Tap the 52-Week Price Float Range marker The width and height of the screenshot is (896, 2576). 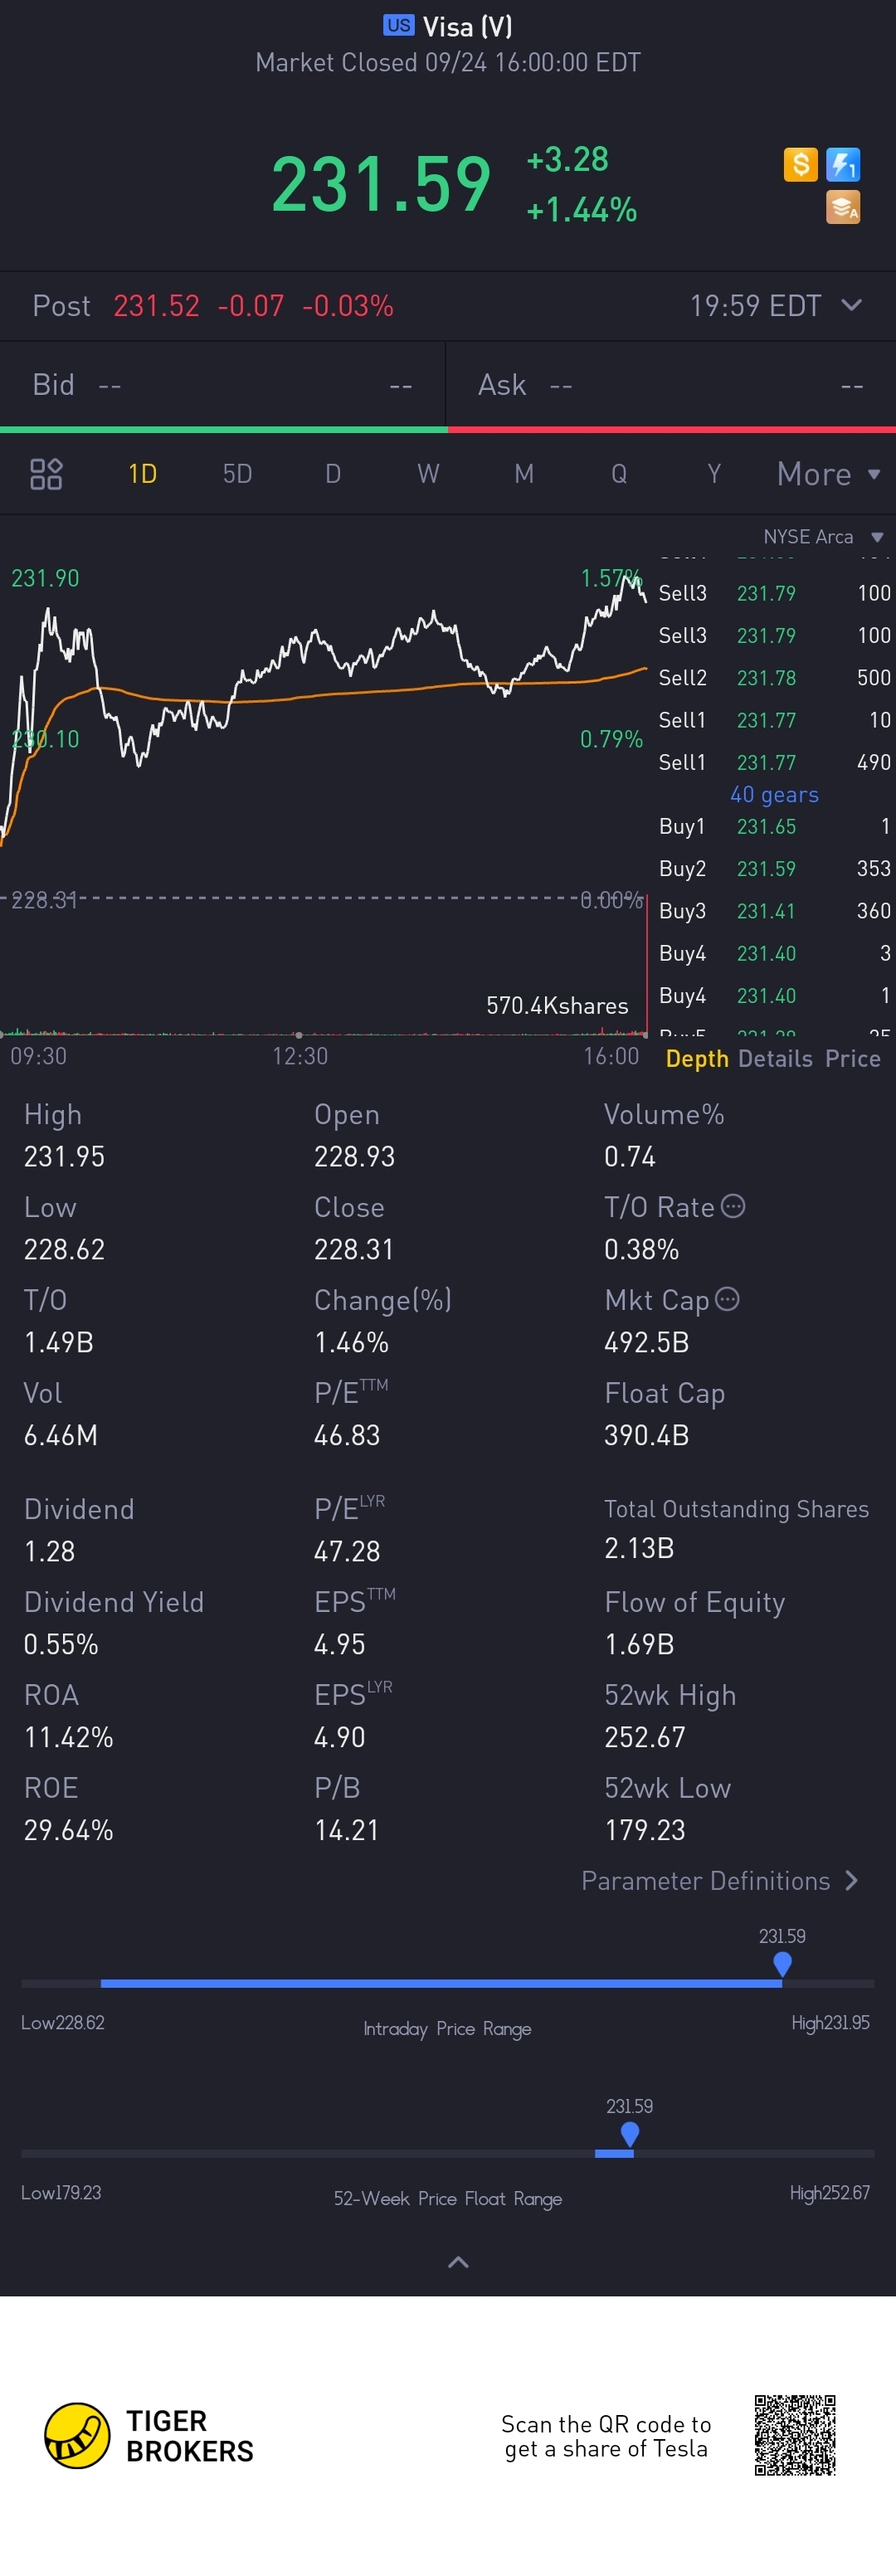(x=629, y=2134)
